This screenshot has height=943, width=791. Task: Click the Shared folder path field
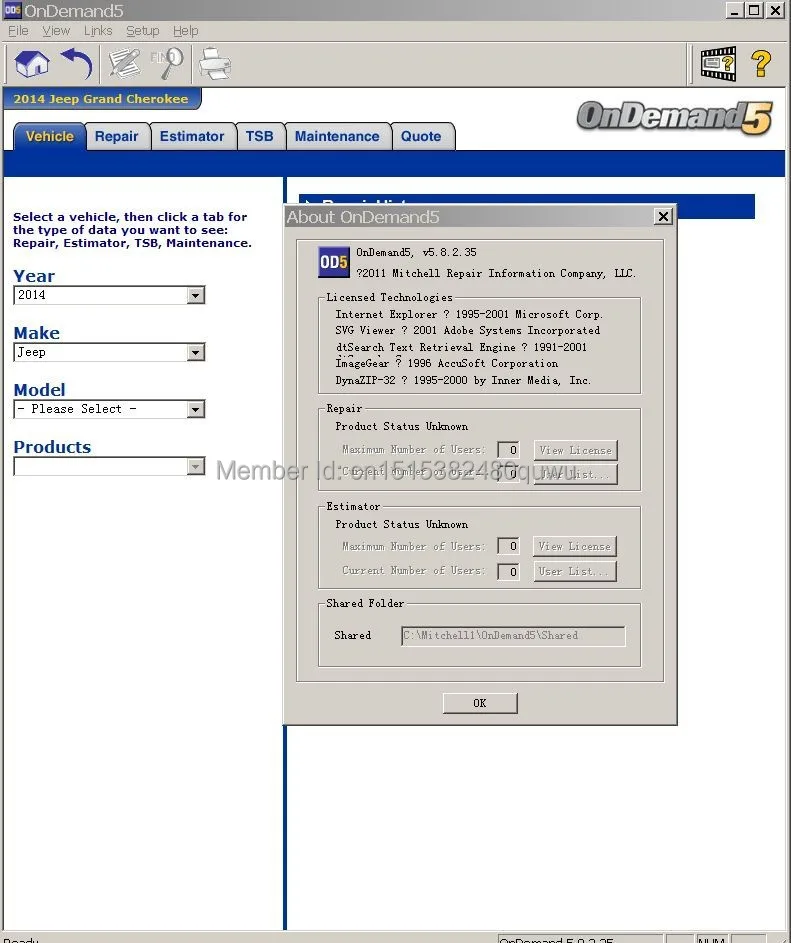(513, 636)
